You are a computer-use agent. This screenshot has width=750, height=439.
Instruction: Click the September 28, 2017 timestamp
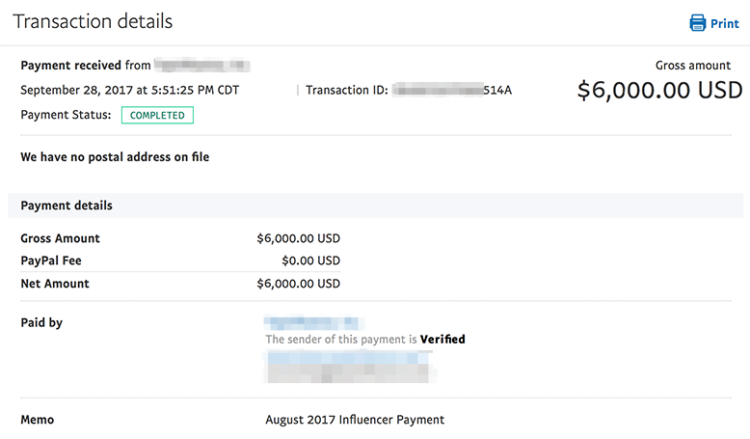pos(130,90)
